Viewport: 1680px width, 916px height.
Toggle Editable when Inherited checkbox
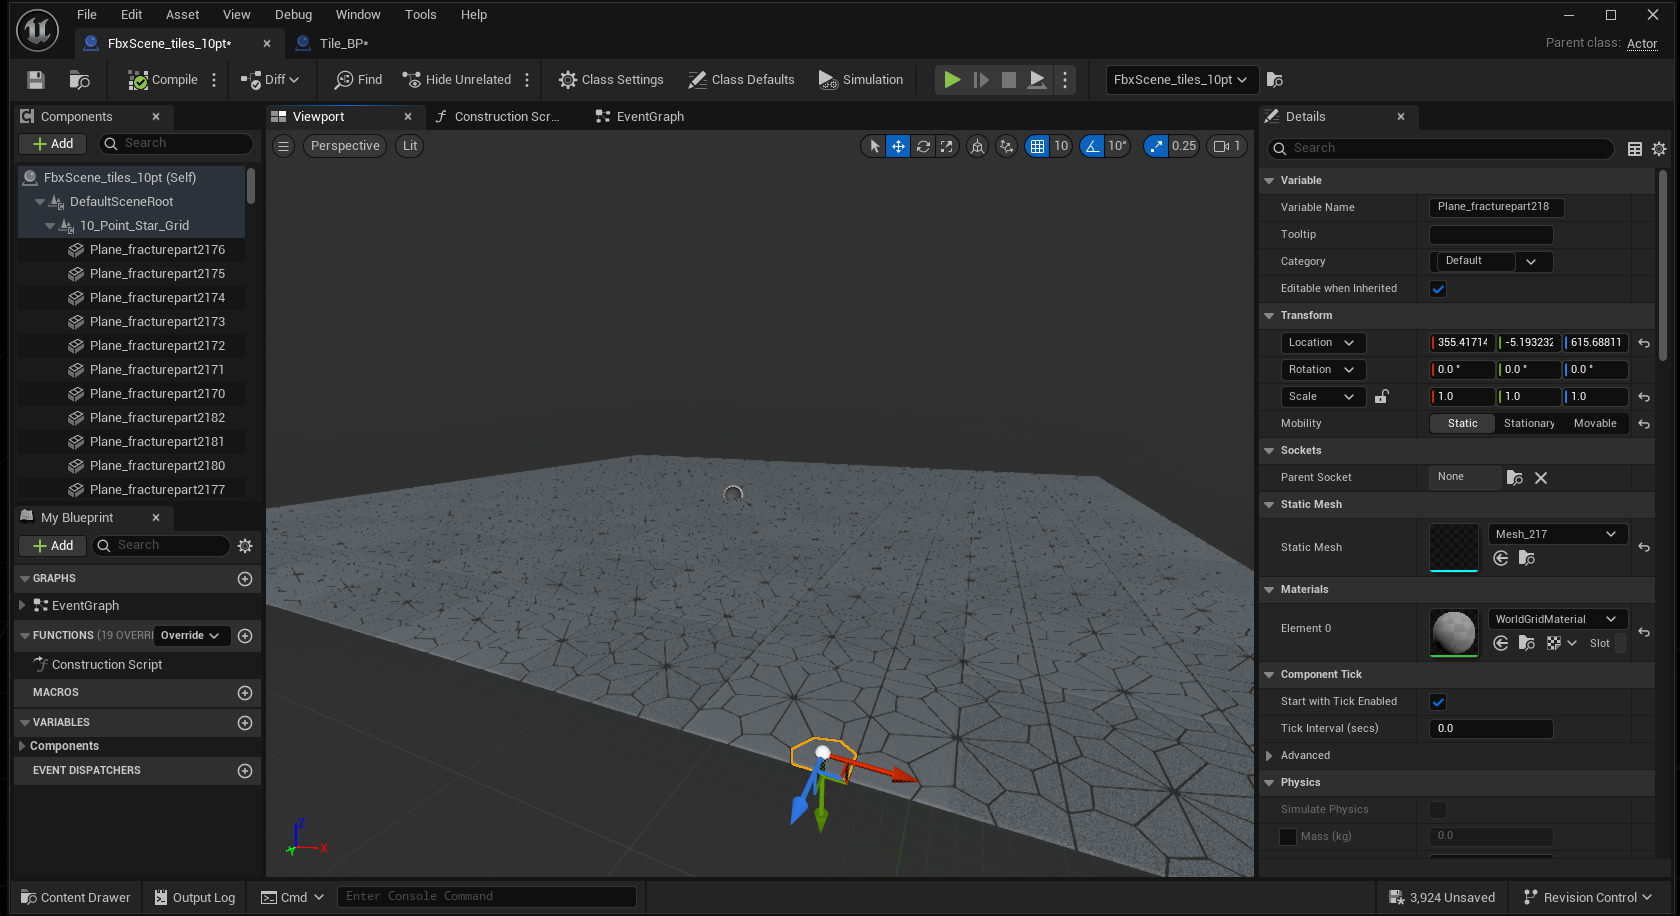pyautogui.click(x=1438, y=289)
